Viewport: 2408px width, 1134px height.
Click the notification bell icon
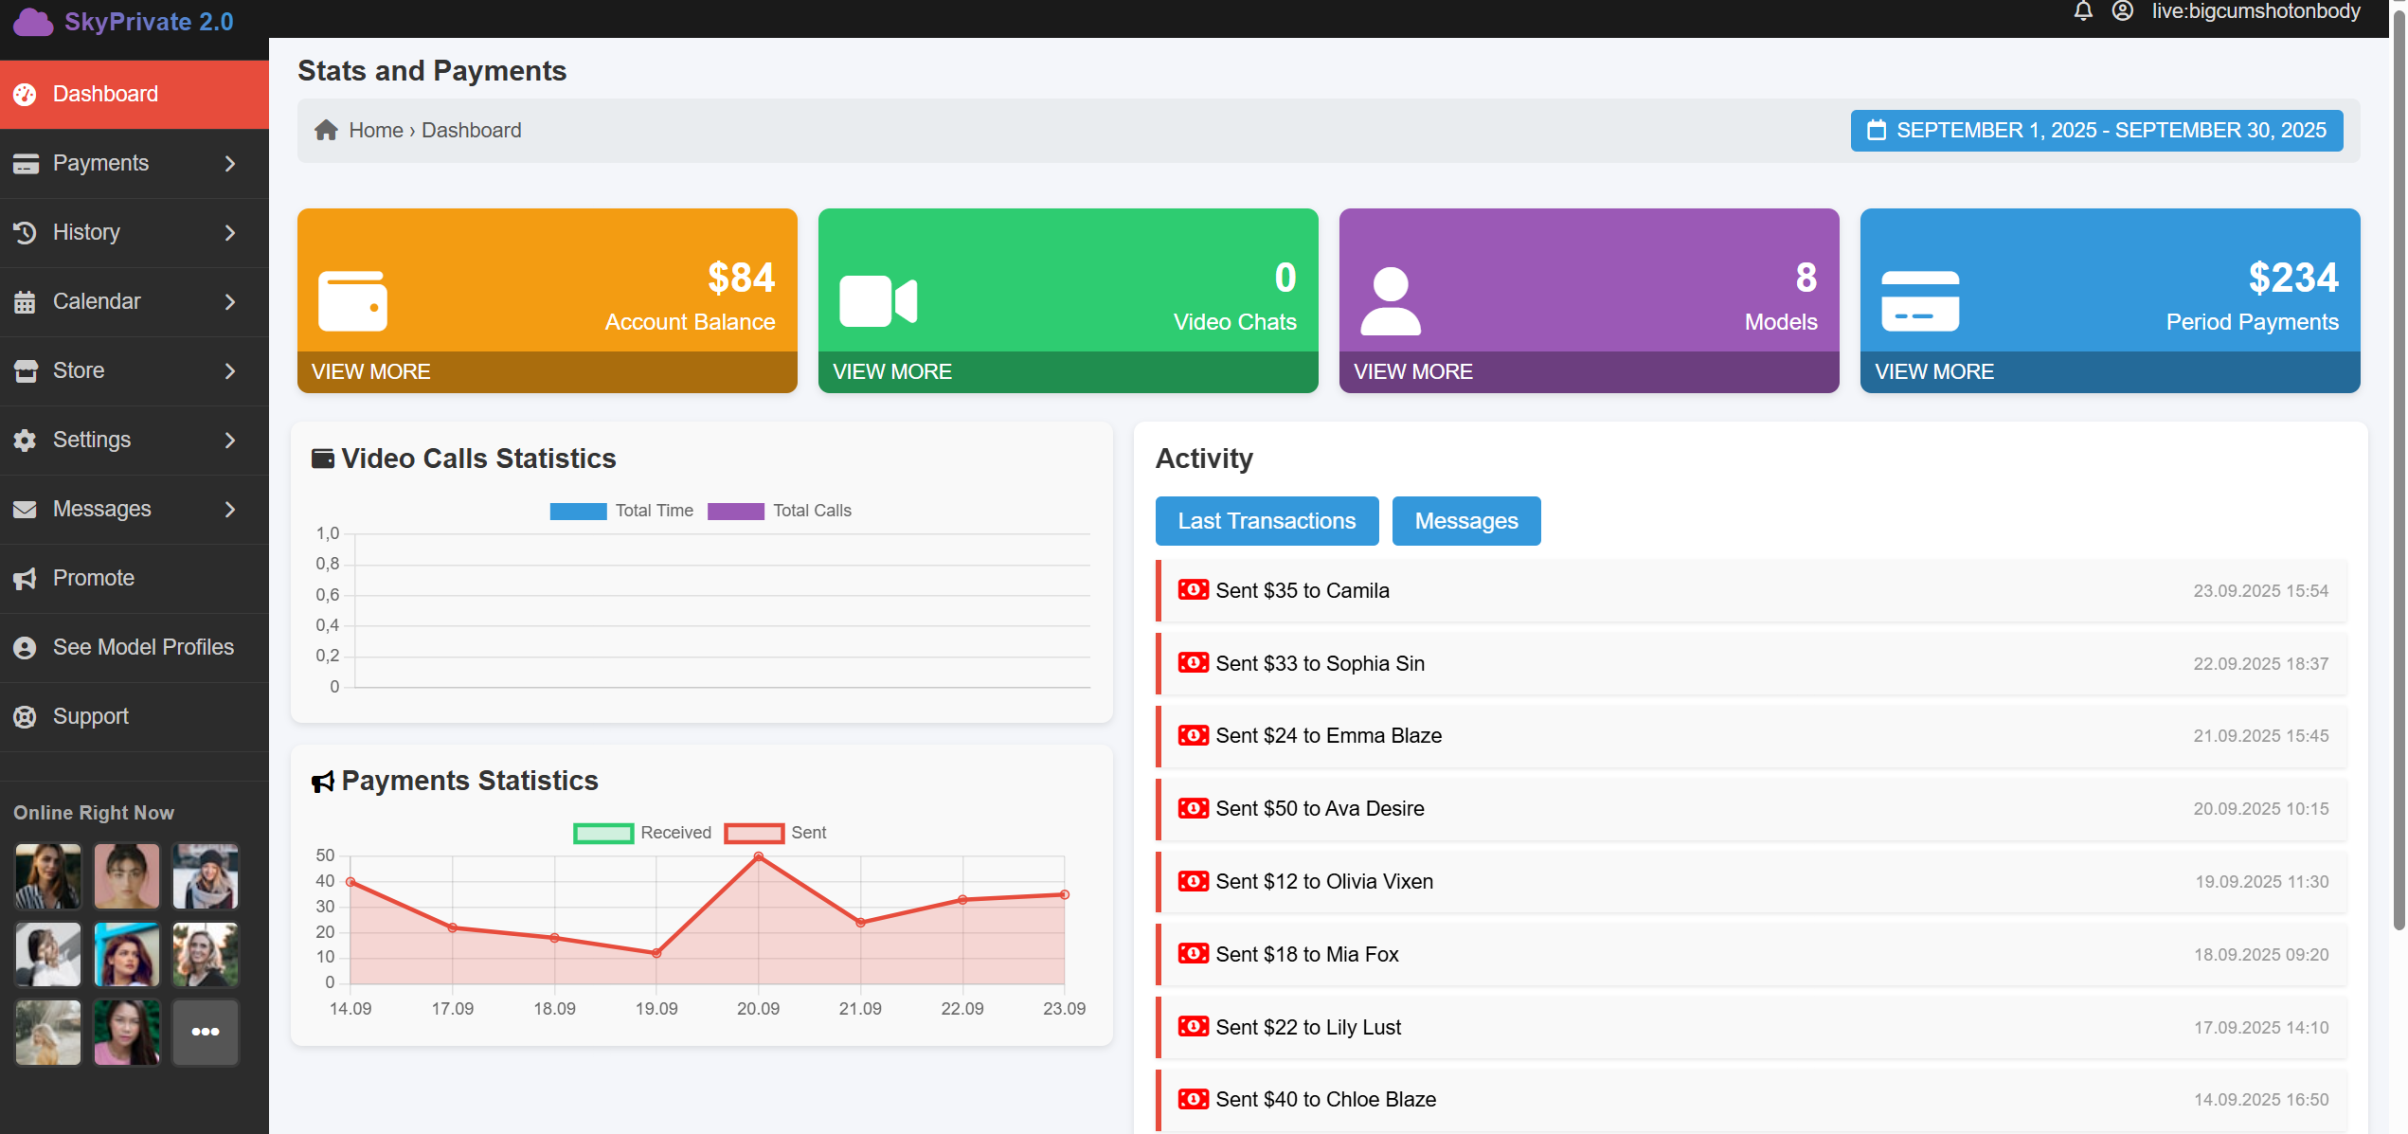point(2082,12)
